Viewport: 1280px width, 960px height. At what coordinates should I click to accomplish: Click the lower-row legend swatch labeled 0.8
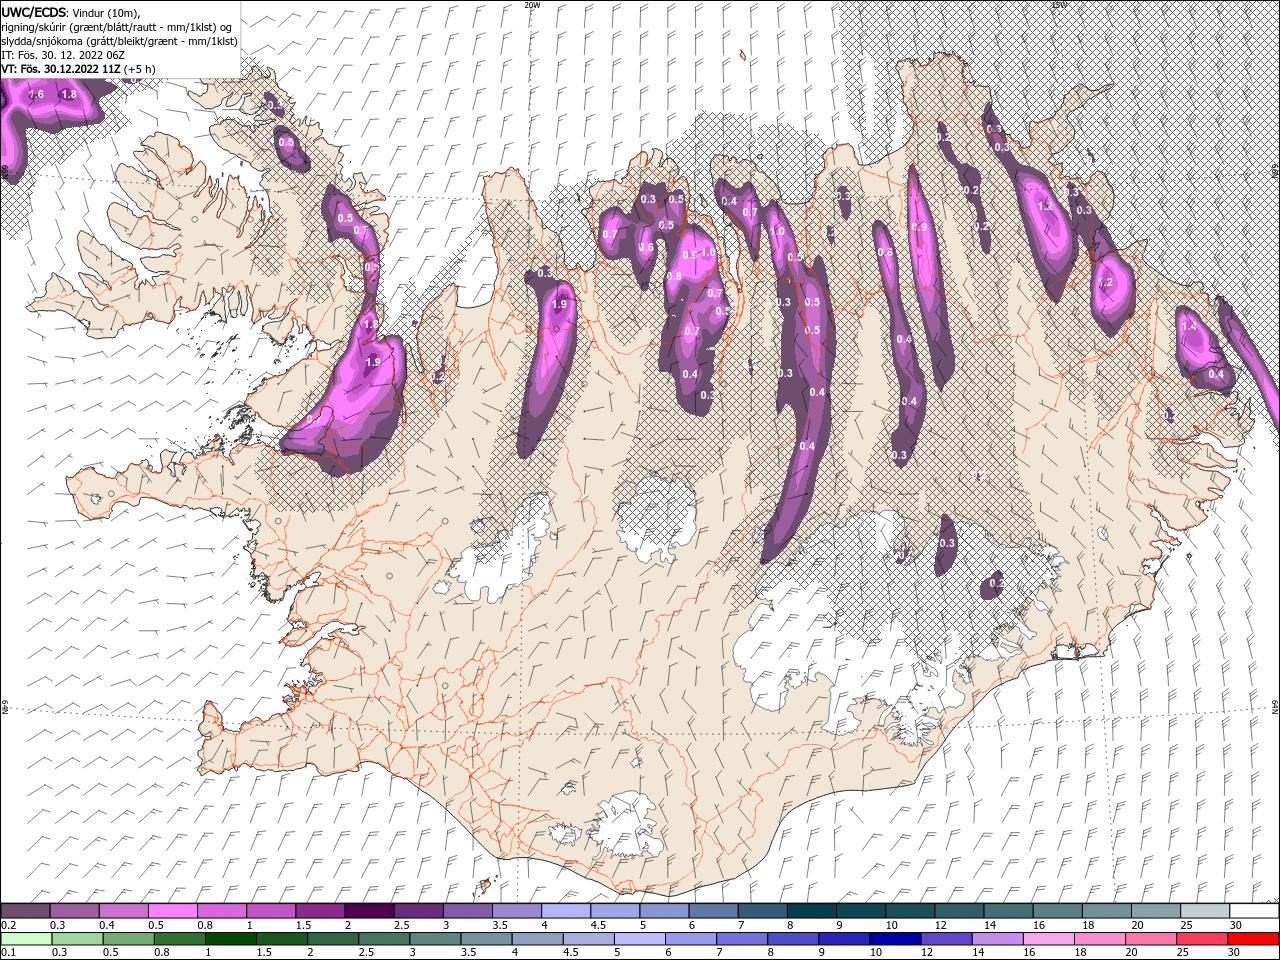coord(180,939)
